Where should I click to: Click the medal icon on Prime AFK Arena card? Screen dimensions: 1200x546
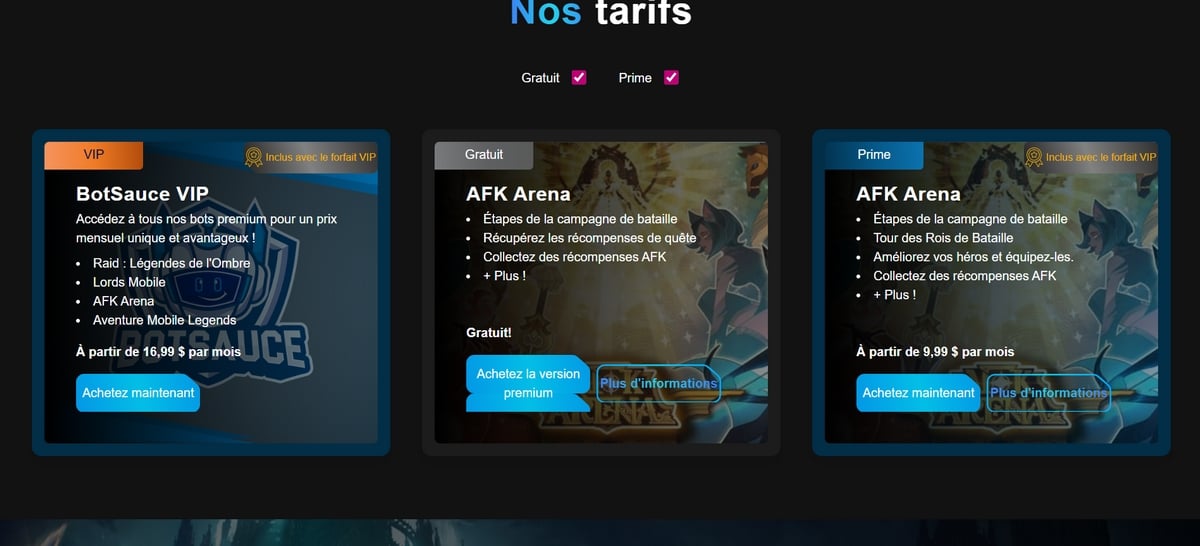(x=1033, y=157)
